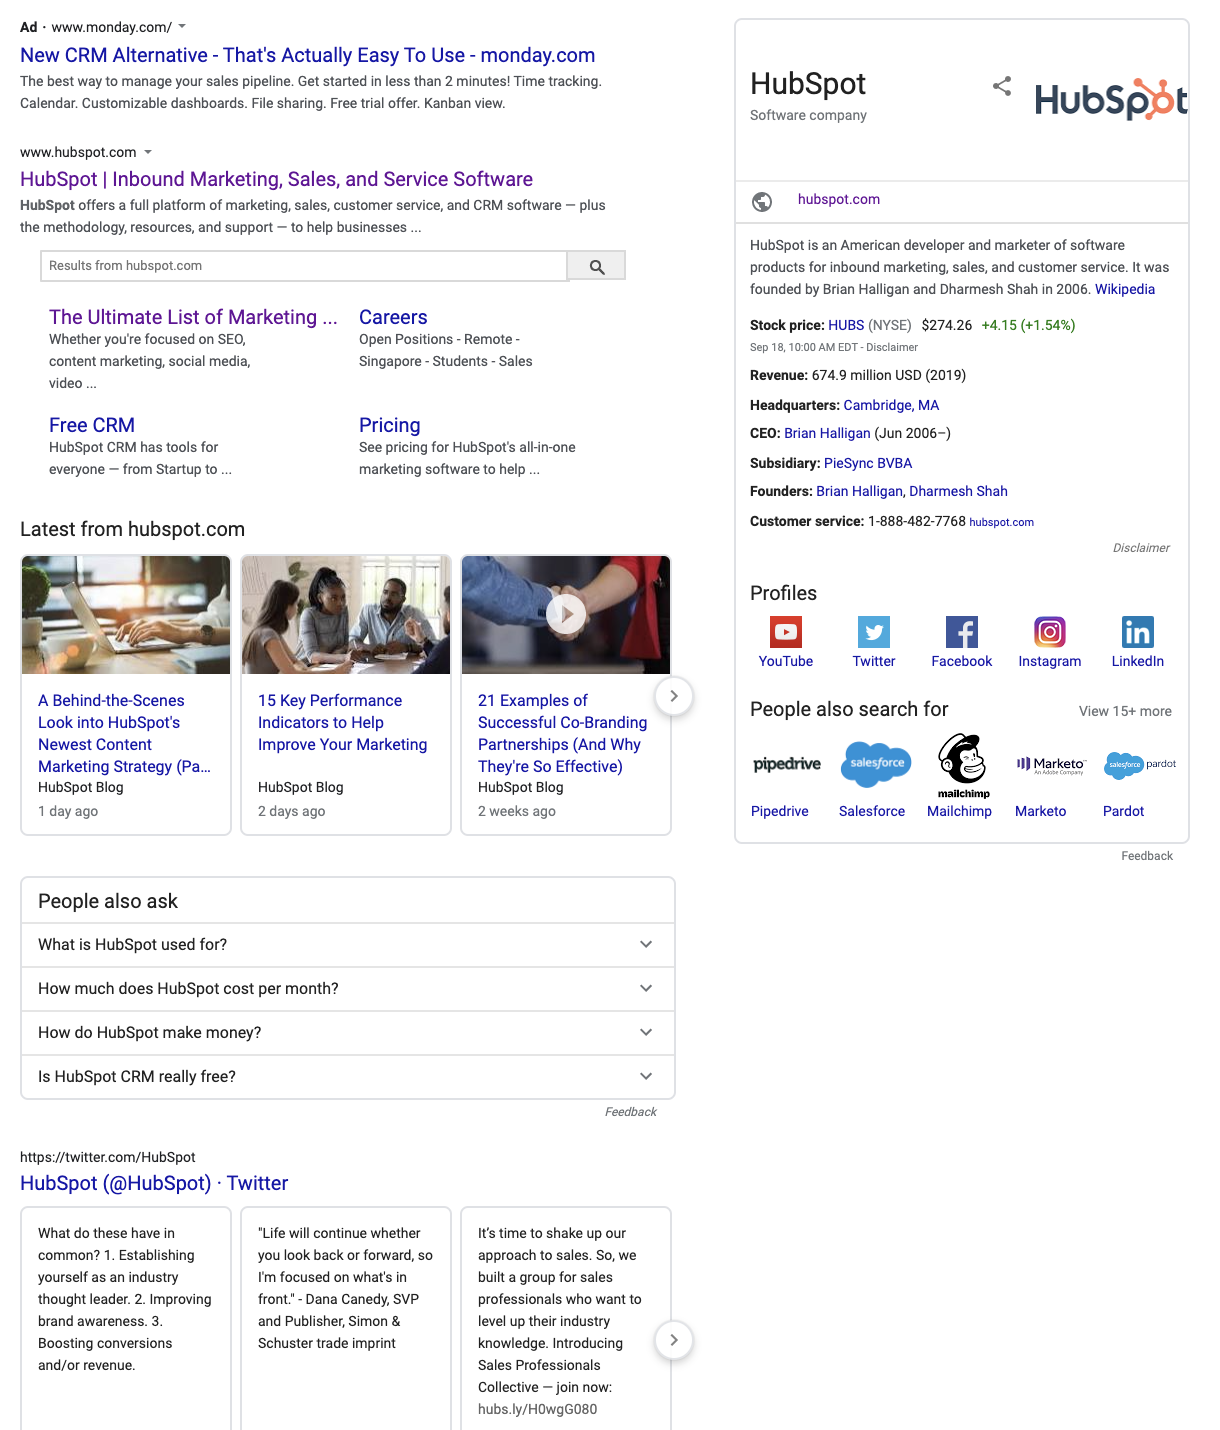Click Dharmesh Shah in Founders row
Screen dimensions: 1220x1430
point(958,491)
